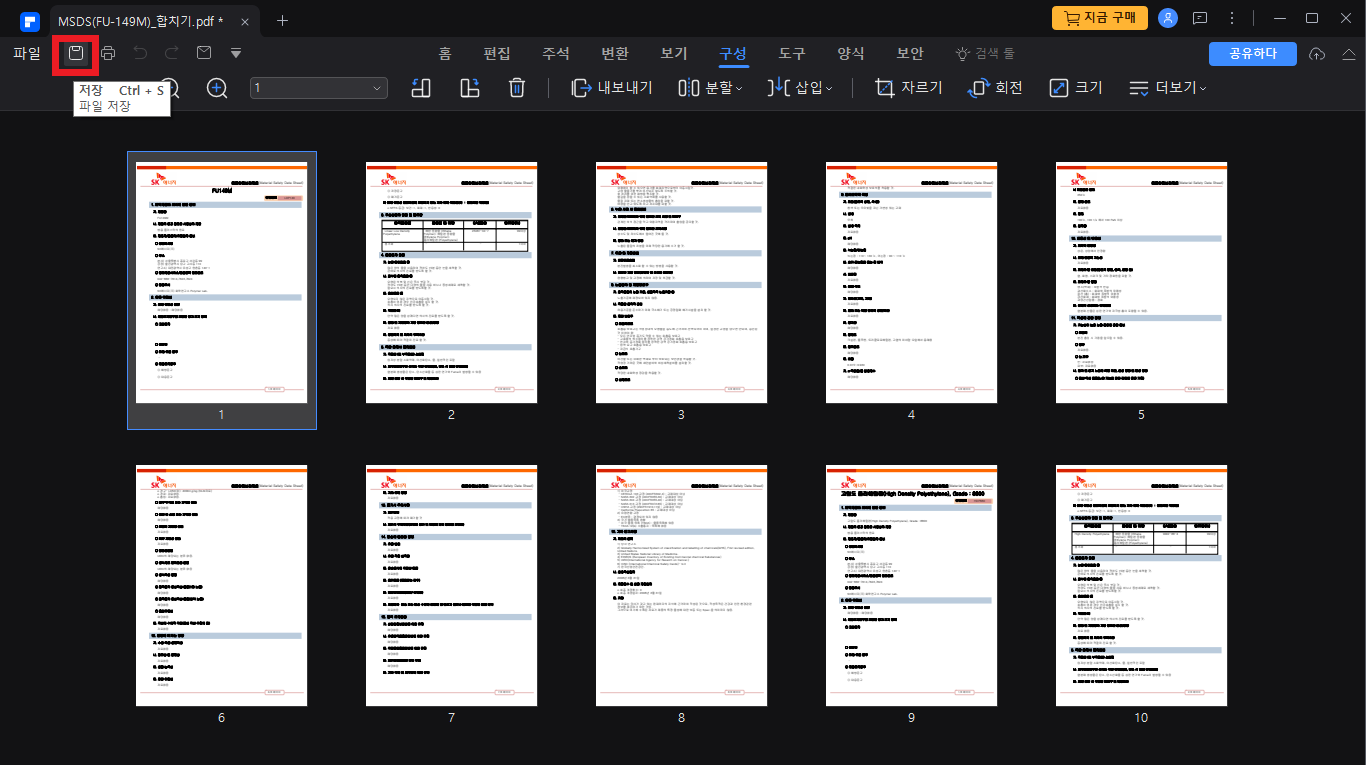Open the 파일 file menu

coord(27,53)
